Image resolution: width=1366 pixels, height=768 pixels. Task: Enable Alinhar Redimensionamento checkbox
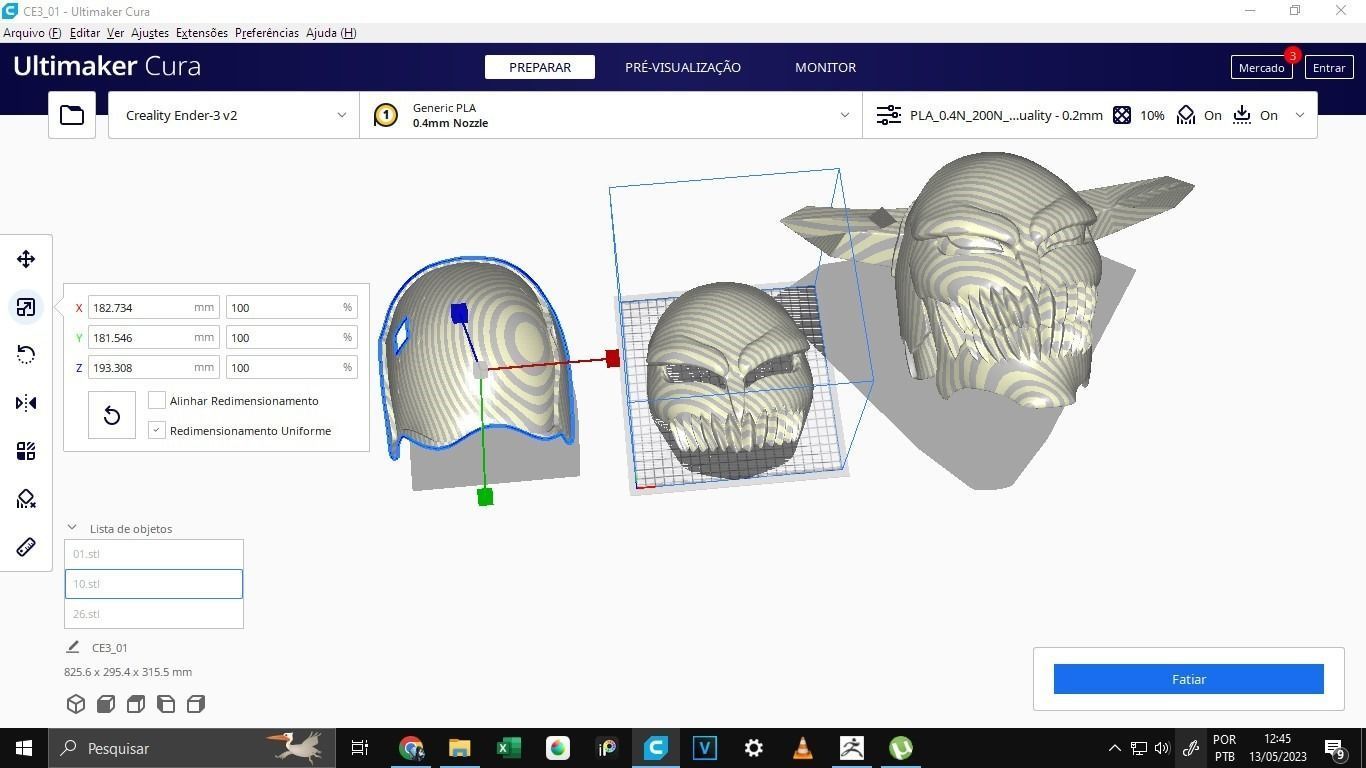157,400
